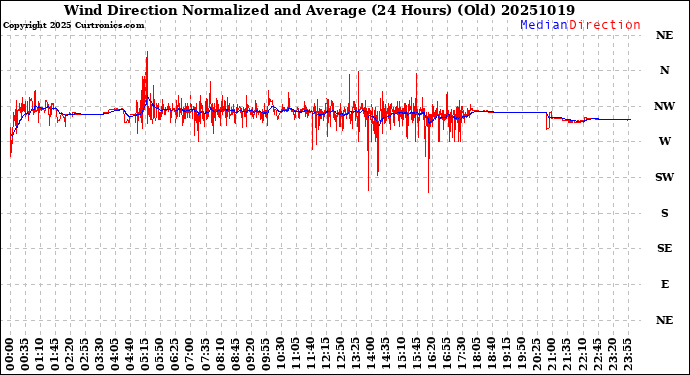Image resolution: width=690 pixels, height=375 pixels.
Task: Click the S direction axis label
Action: 664,213
